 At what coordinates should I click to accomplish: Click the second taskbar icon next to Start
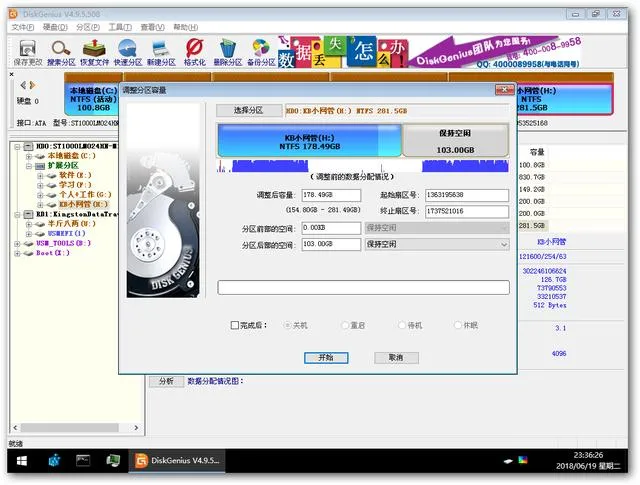tap(54, 461)
